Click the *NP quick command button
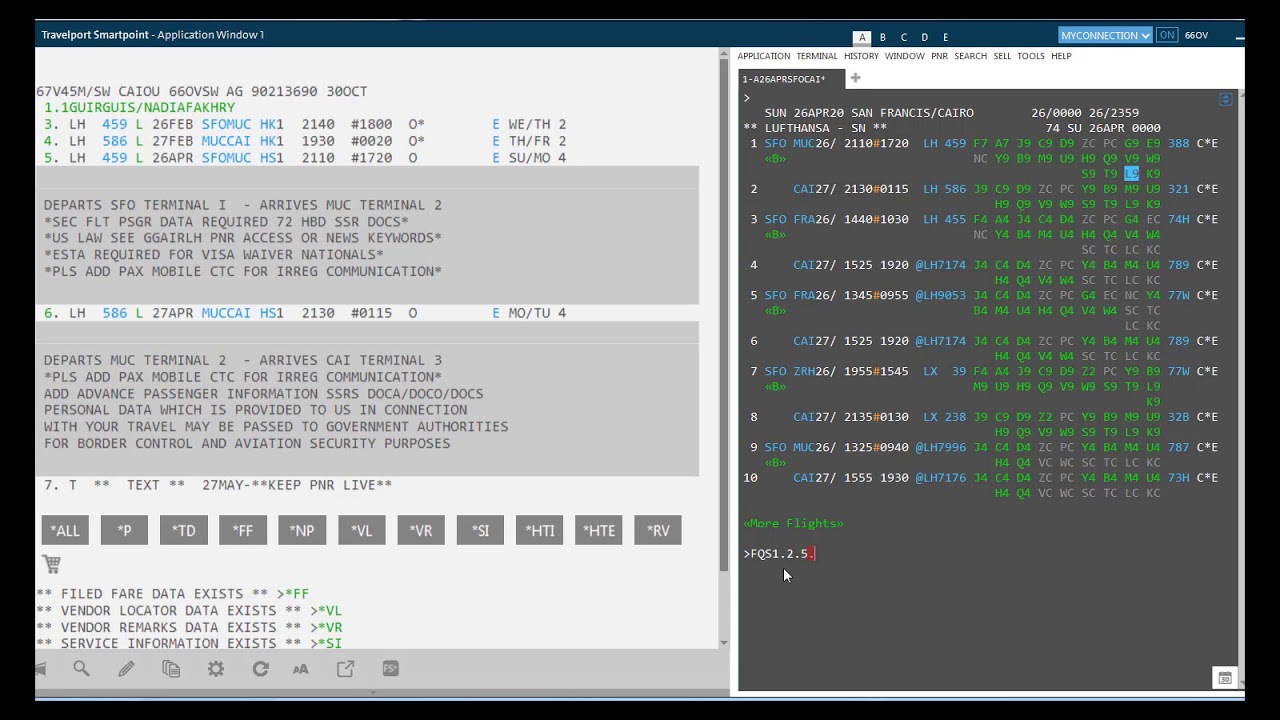Image resolution: width=1280 pixels, height=720 pixels. (x=302, y=530)
